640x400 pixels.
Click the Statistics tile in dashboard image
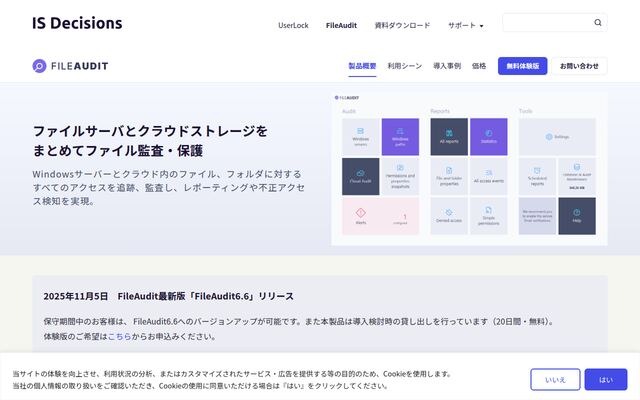[x=489, y=137]
